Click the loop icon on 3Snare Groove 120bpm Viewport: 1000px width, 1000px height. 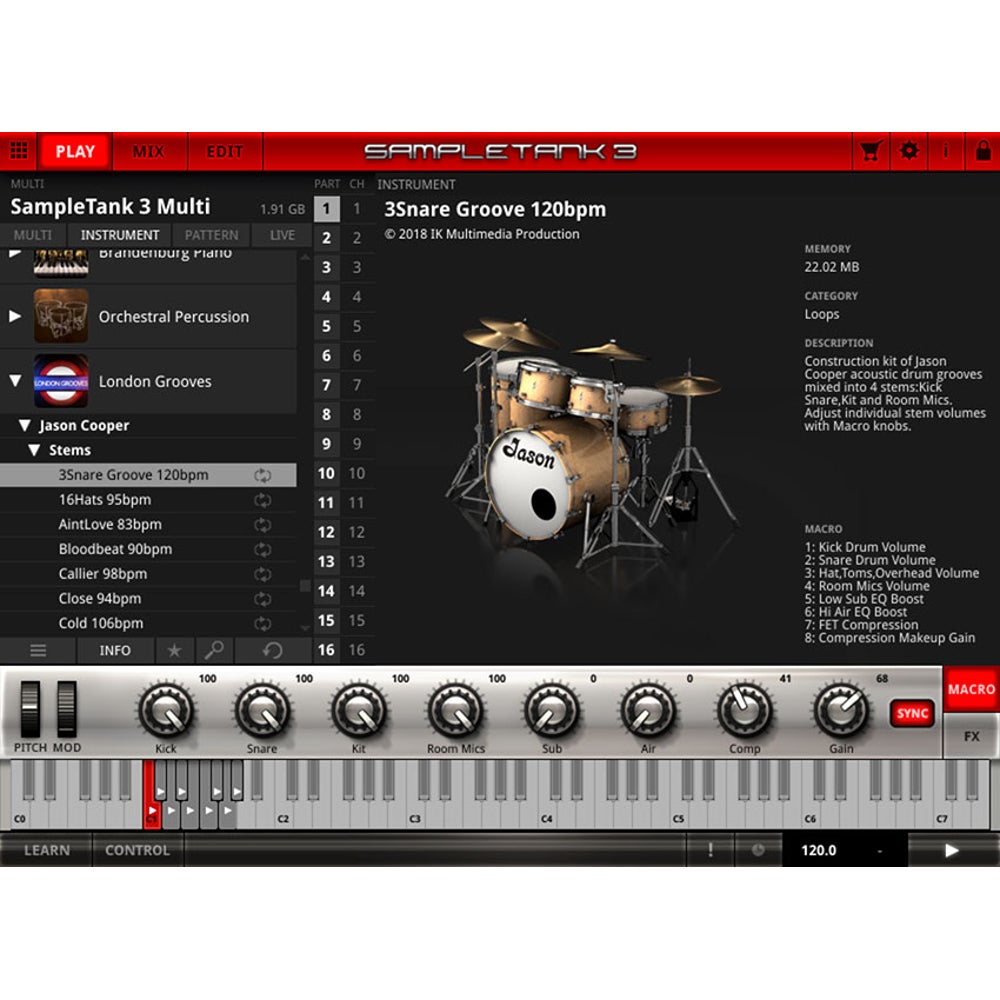point(262,475)
